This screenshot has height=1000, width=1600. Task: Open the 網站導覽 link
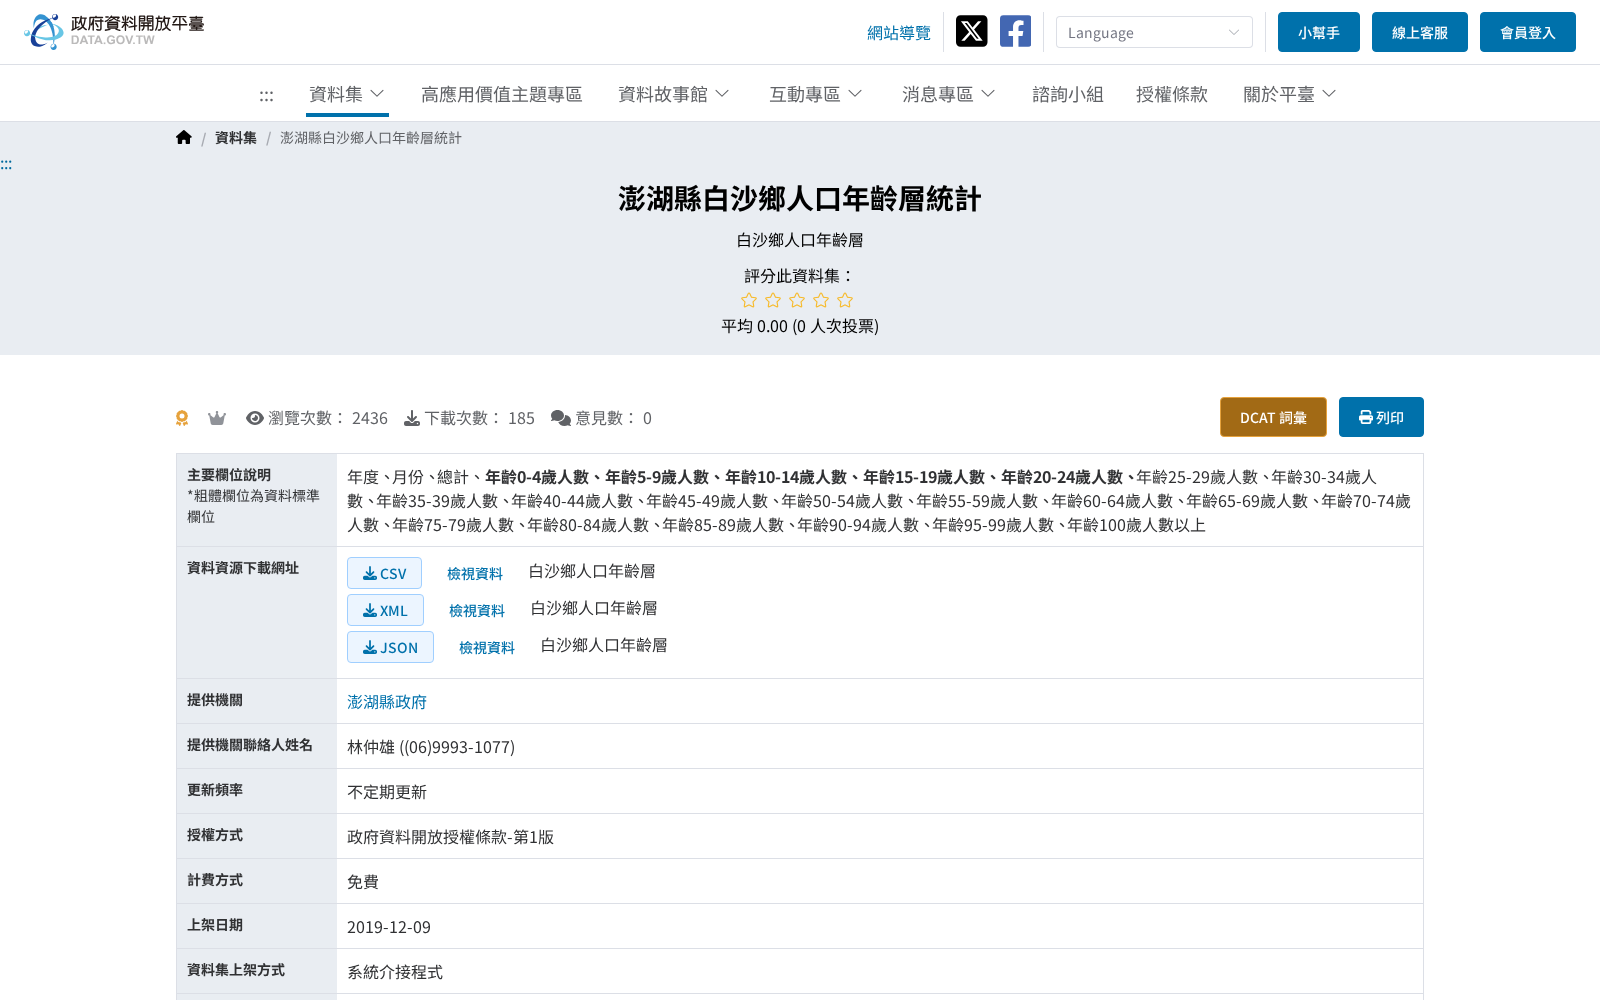pyautogui.click(x=899, y=33)
